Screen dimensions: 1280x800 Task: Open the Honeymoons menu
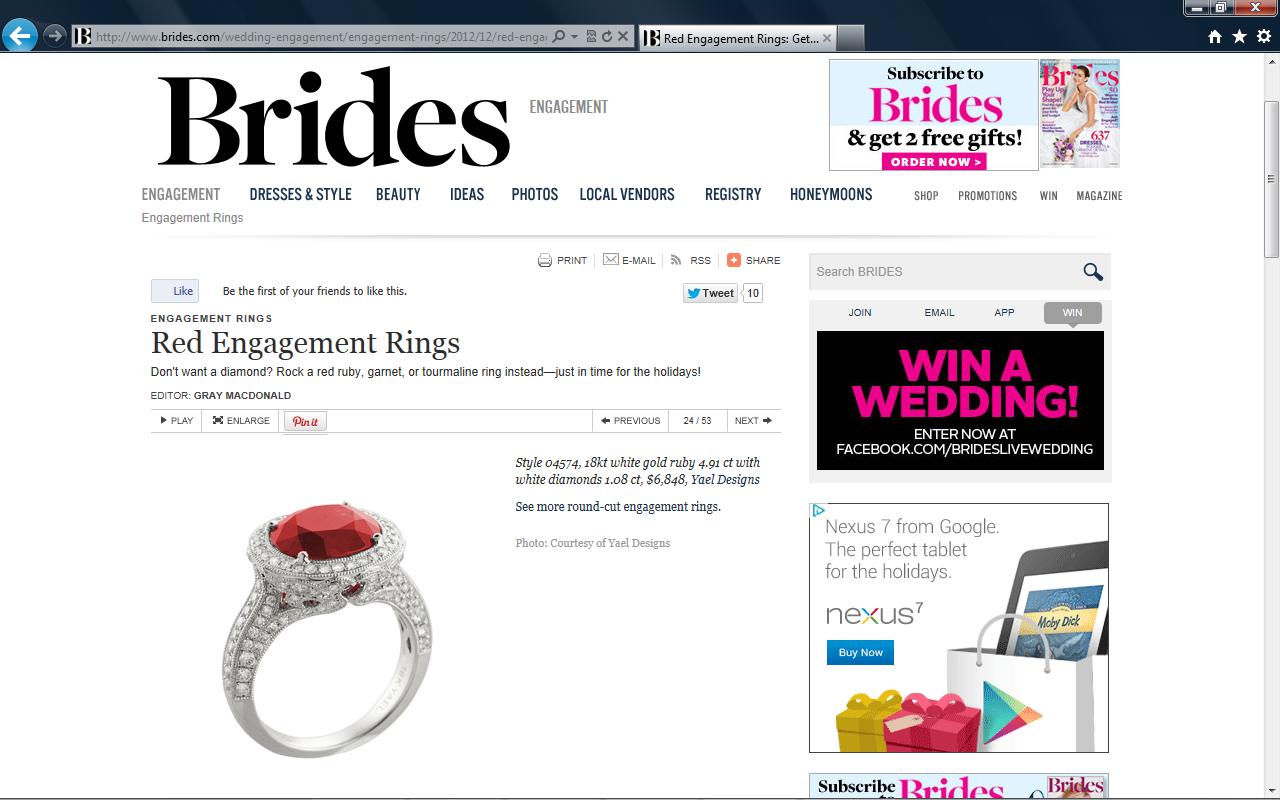(831, 194)
